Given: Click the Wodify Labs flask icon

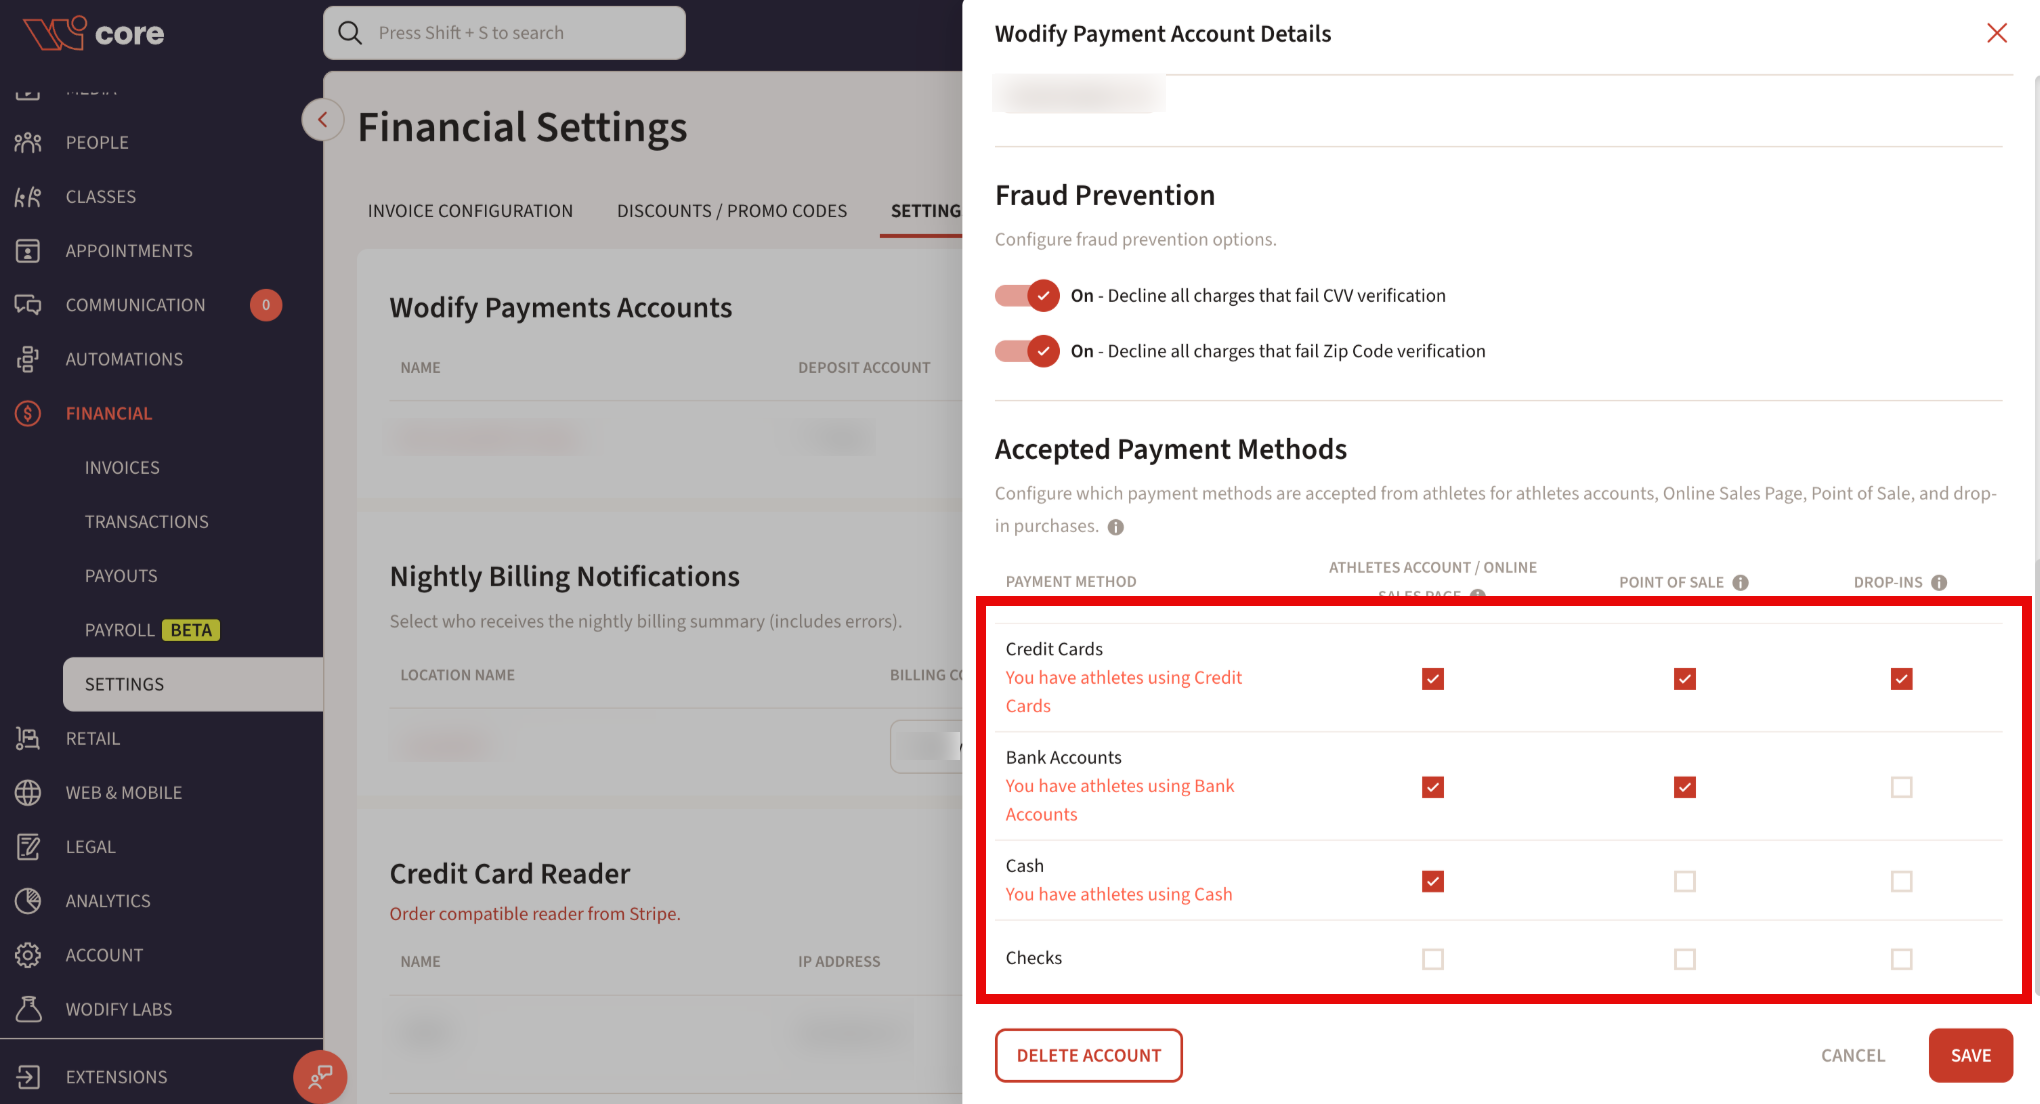Looking at the screenshot, I should coord(28,1009).
